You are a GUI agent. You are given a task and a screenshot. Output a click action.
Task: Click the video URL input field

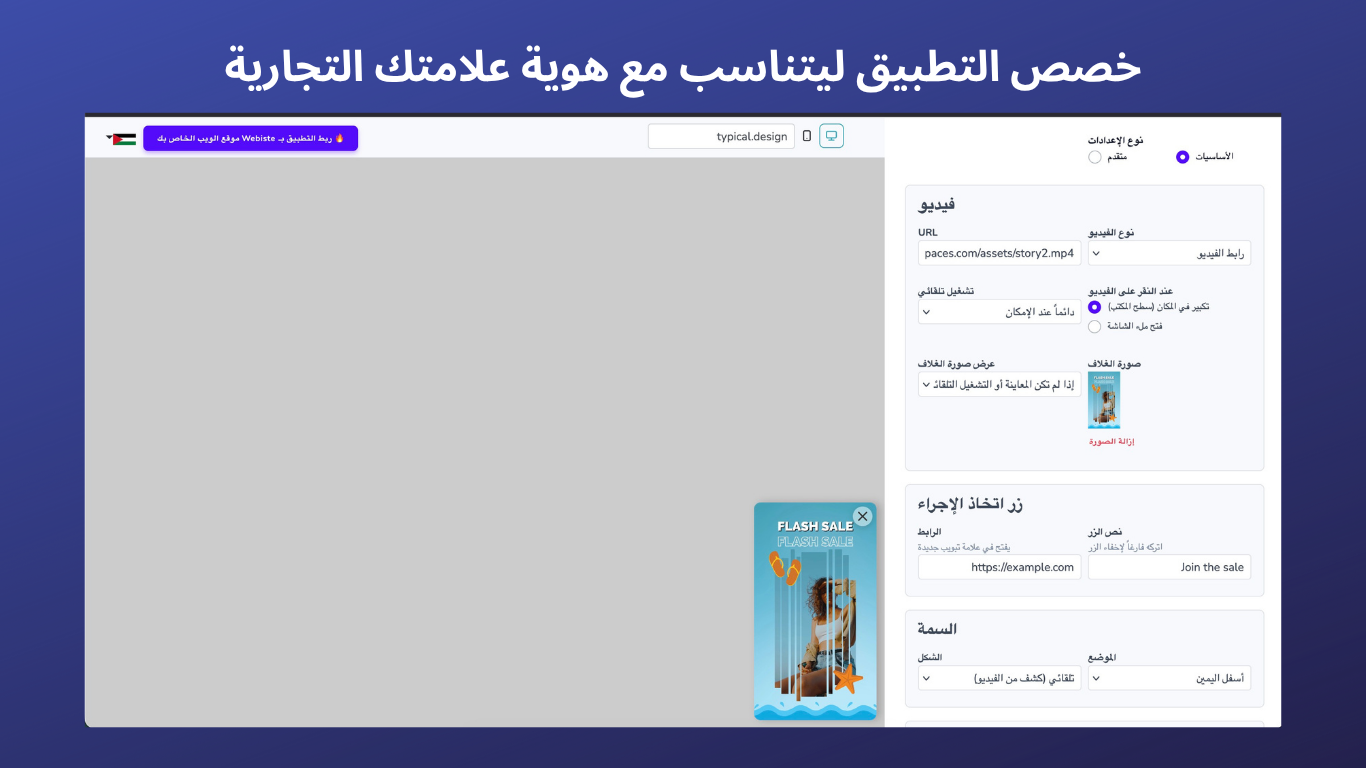pyautogui.click(x=999, y=253)
